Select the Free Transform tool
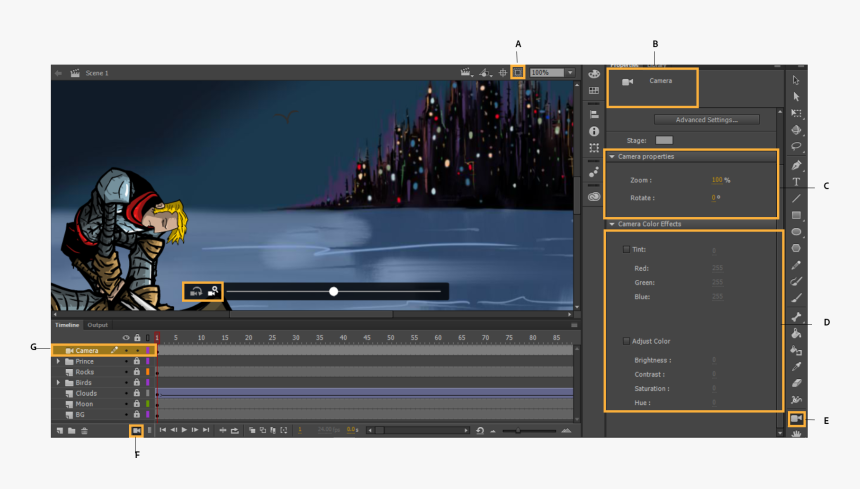The width and height of the screenshot is (860, 489). [796, 113]
